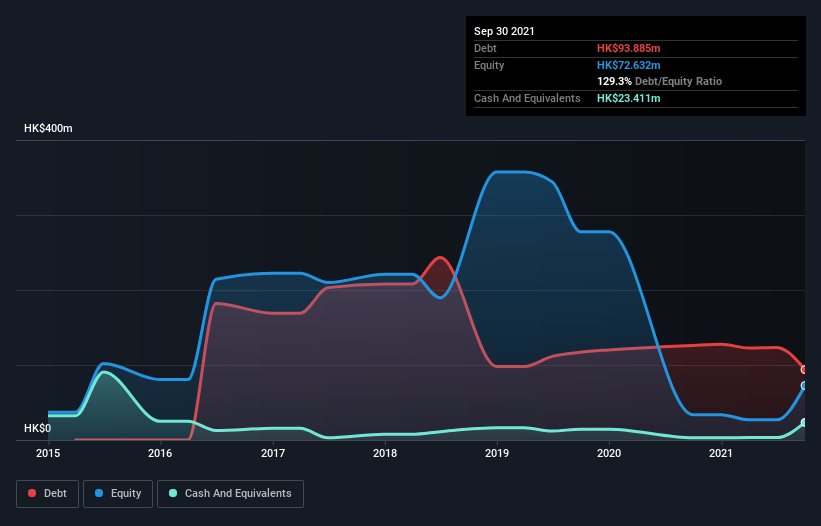Click the 2019 x-axis label
The height and width of the screenshot is (526, 821).
point(497,453)
